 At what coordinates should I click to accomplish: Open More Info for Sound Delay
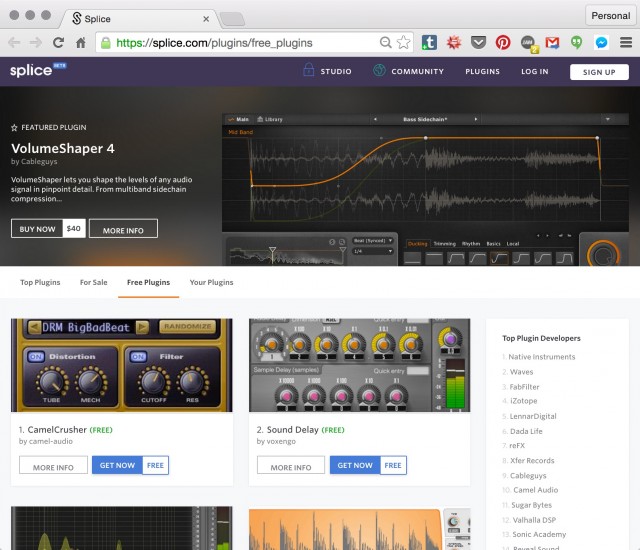tap(290, 466)
